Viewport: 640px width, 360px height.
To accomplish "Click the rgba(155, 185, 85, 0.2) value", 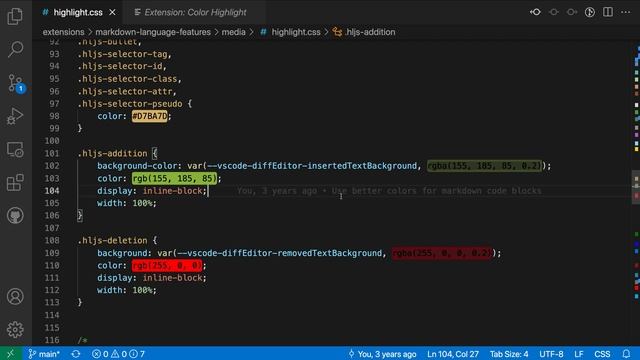I will pos(484,166).
